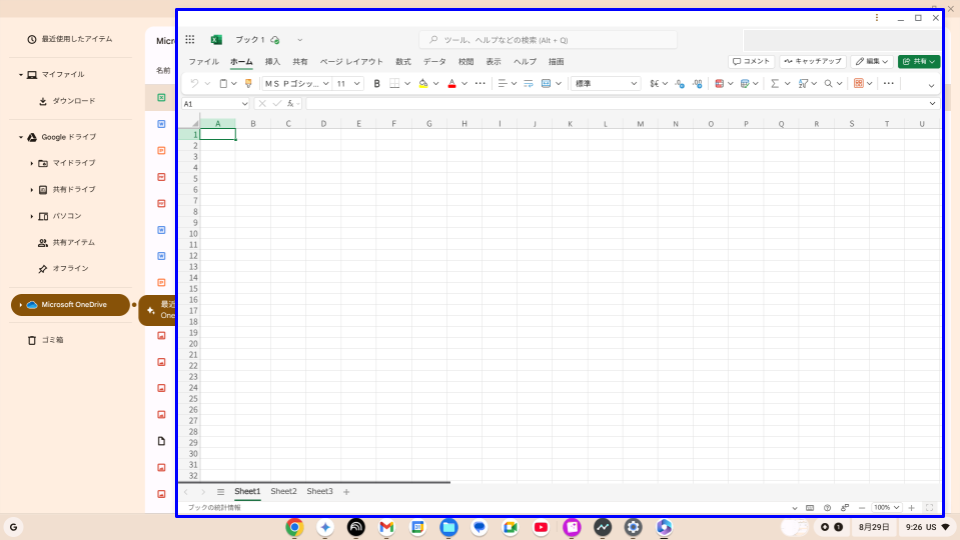Open the app launcher grid icon
The image size is (960, 540).
coord(190,40)
